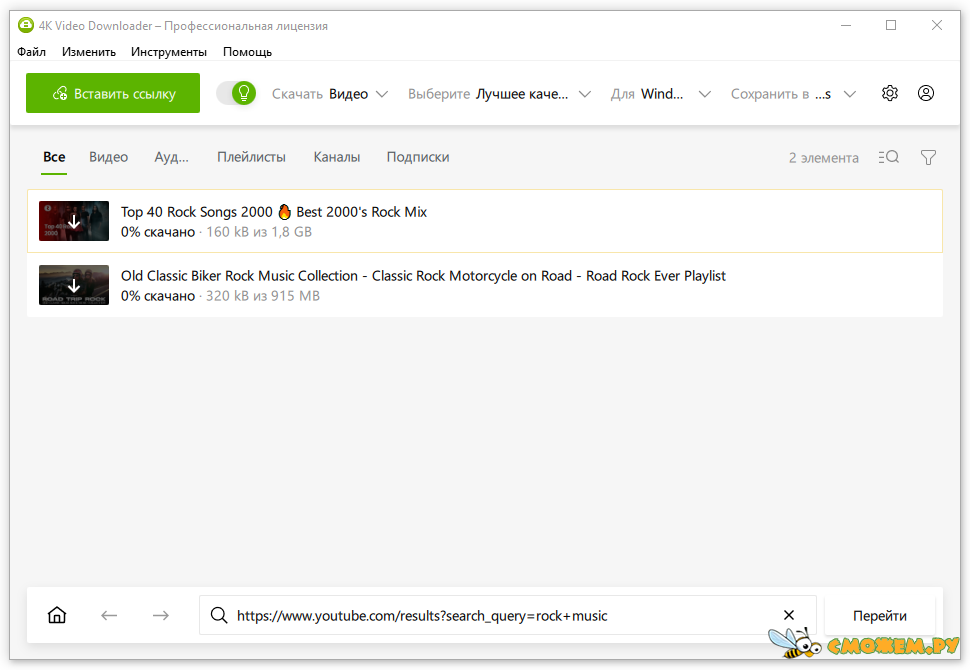Screen dimensions: 970x670
Task: Click the Top 40 Rock Songs thumbnail
Action: pyautogui.click(x=74, y=221)
